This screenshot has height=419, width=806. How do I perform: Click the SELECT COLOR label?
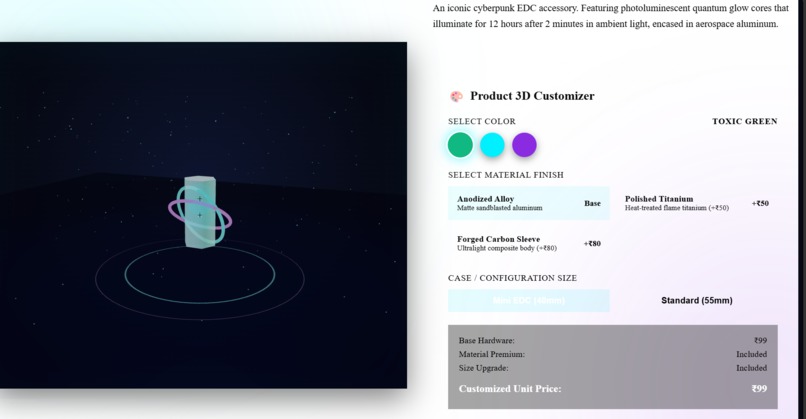(x=482, y=121)
